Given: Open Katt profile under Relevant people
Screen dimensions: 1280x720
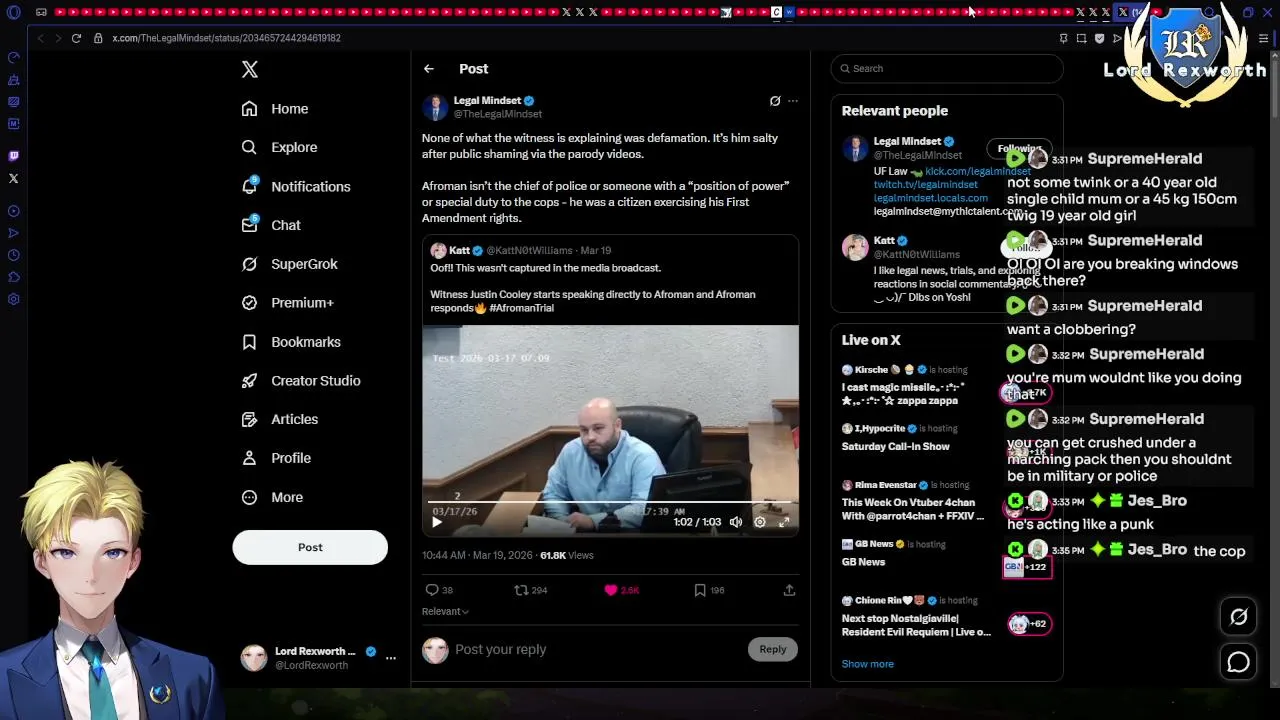Looking at the screenshot, I should pyautogui.click(x=884, y=241).
